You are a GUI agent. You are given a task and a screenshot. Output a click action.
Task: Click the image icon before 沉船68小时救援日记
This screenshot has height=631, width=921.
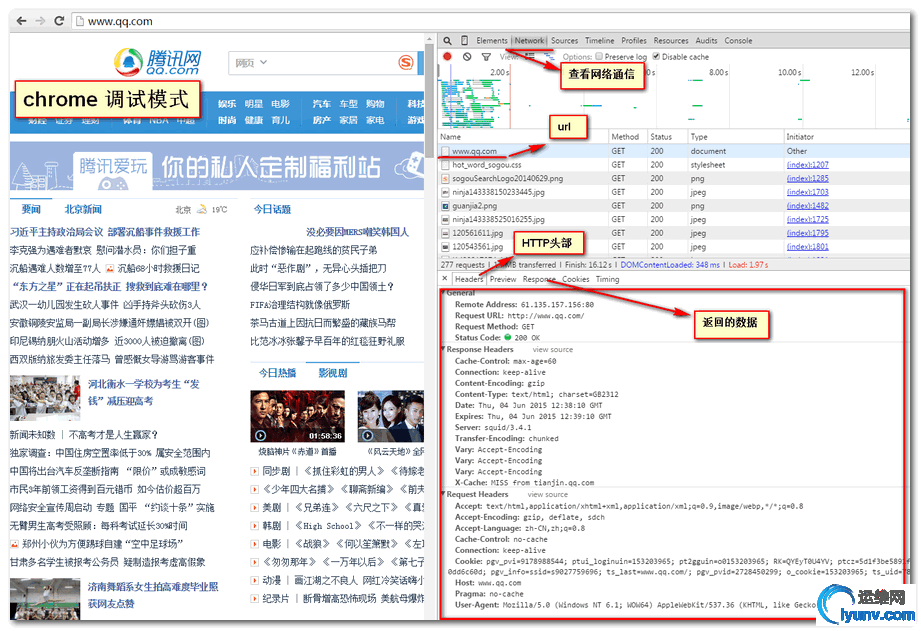pyautogui.click(x=109, y=268)
